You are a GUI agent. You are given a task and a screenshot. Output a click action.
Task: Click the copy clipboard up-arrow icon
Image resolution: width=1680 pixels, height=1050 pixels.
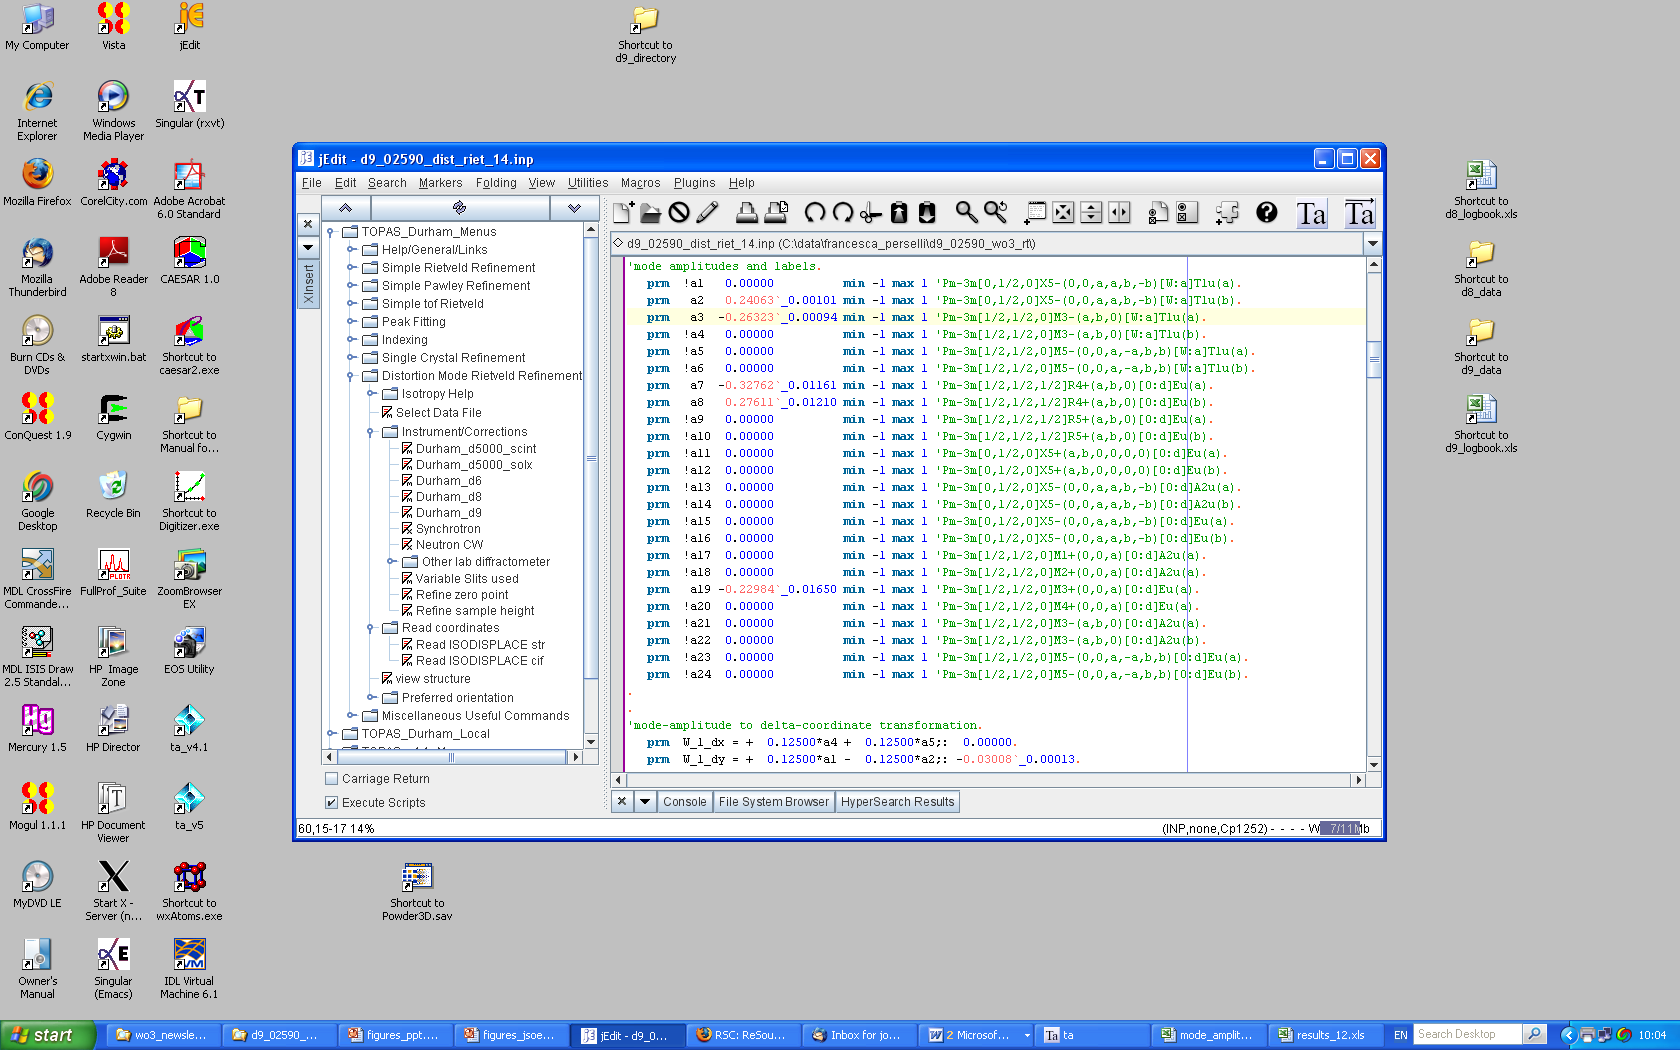pos(899,212)
